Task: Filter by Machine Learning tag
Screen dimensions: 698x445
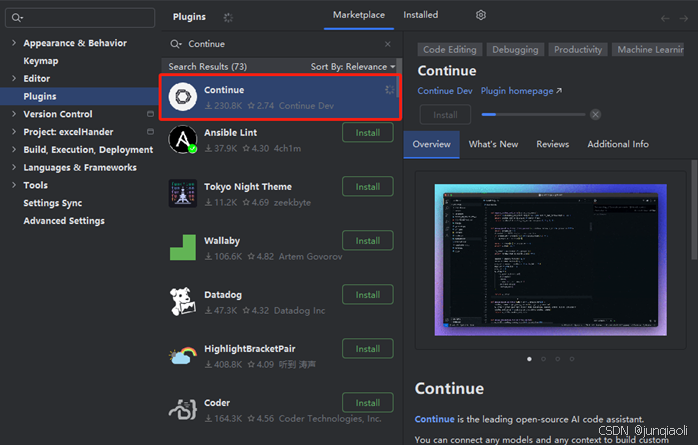Action: point(649,49)
